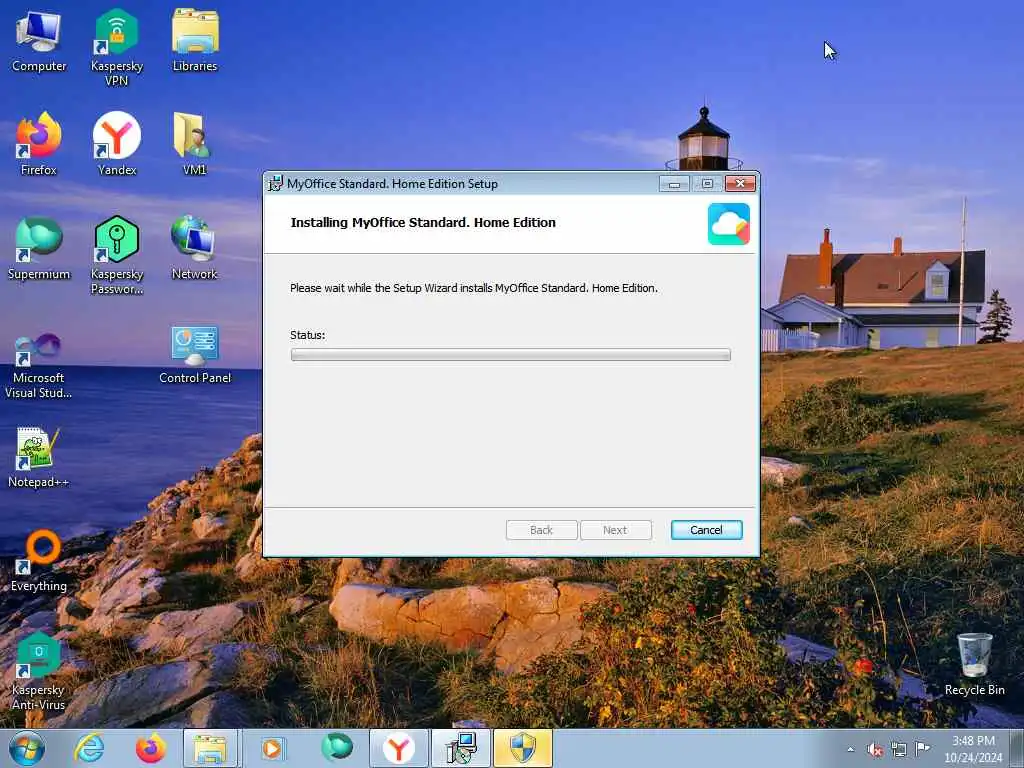Open Kaspersky Password Manager shortcut
This screenshot has width=1024, height=768.
coord(117,255)
